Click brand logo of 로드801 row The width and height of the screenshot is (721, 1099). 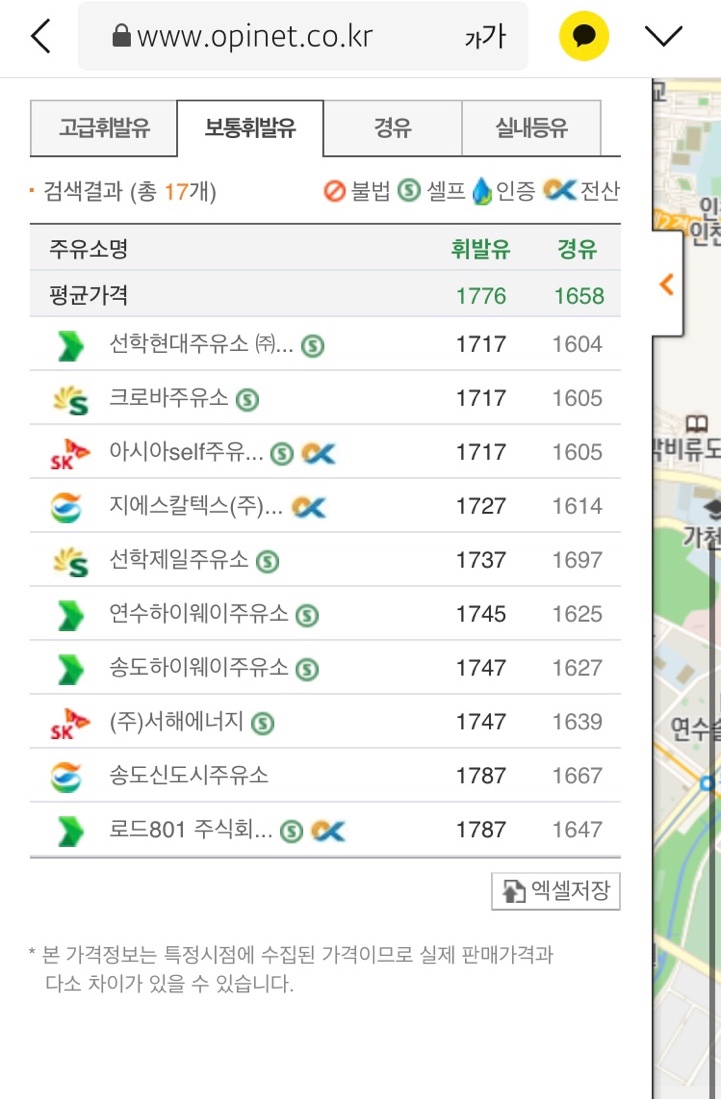point(70,831)
